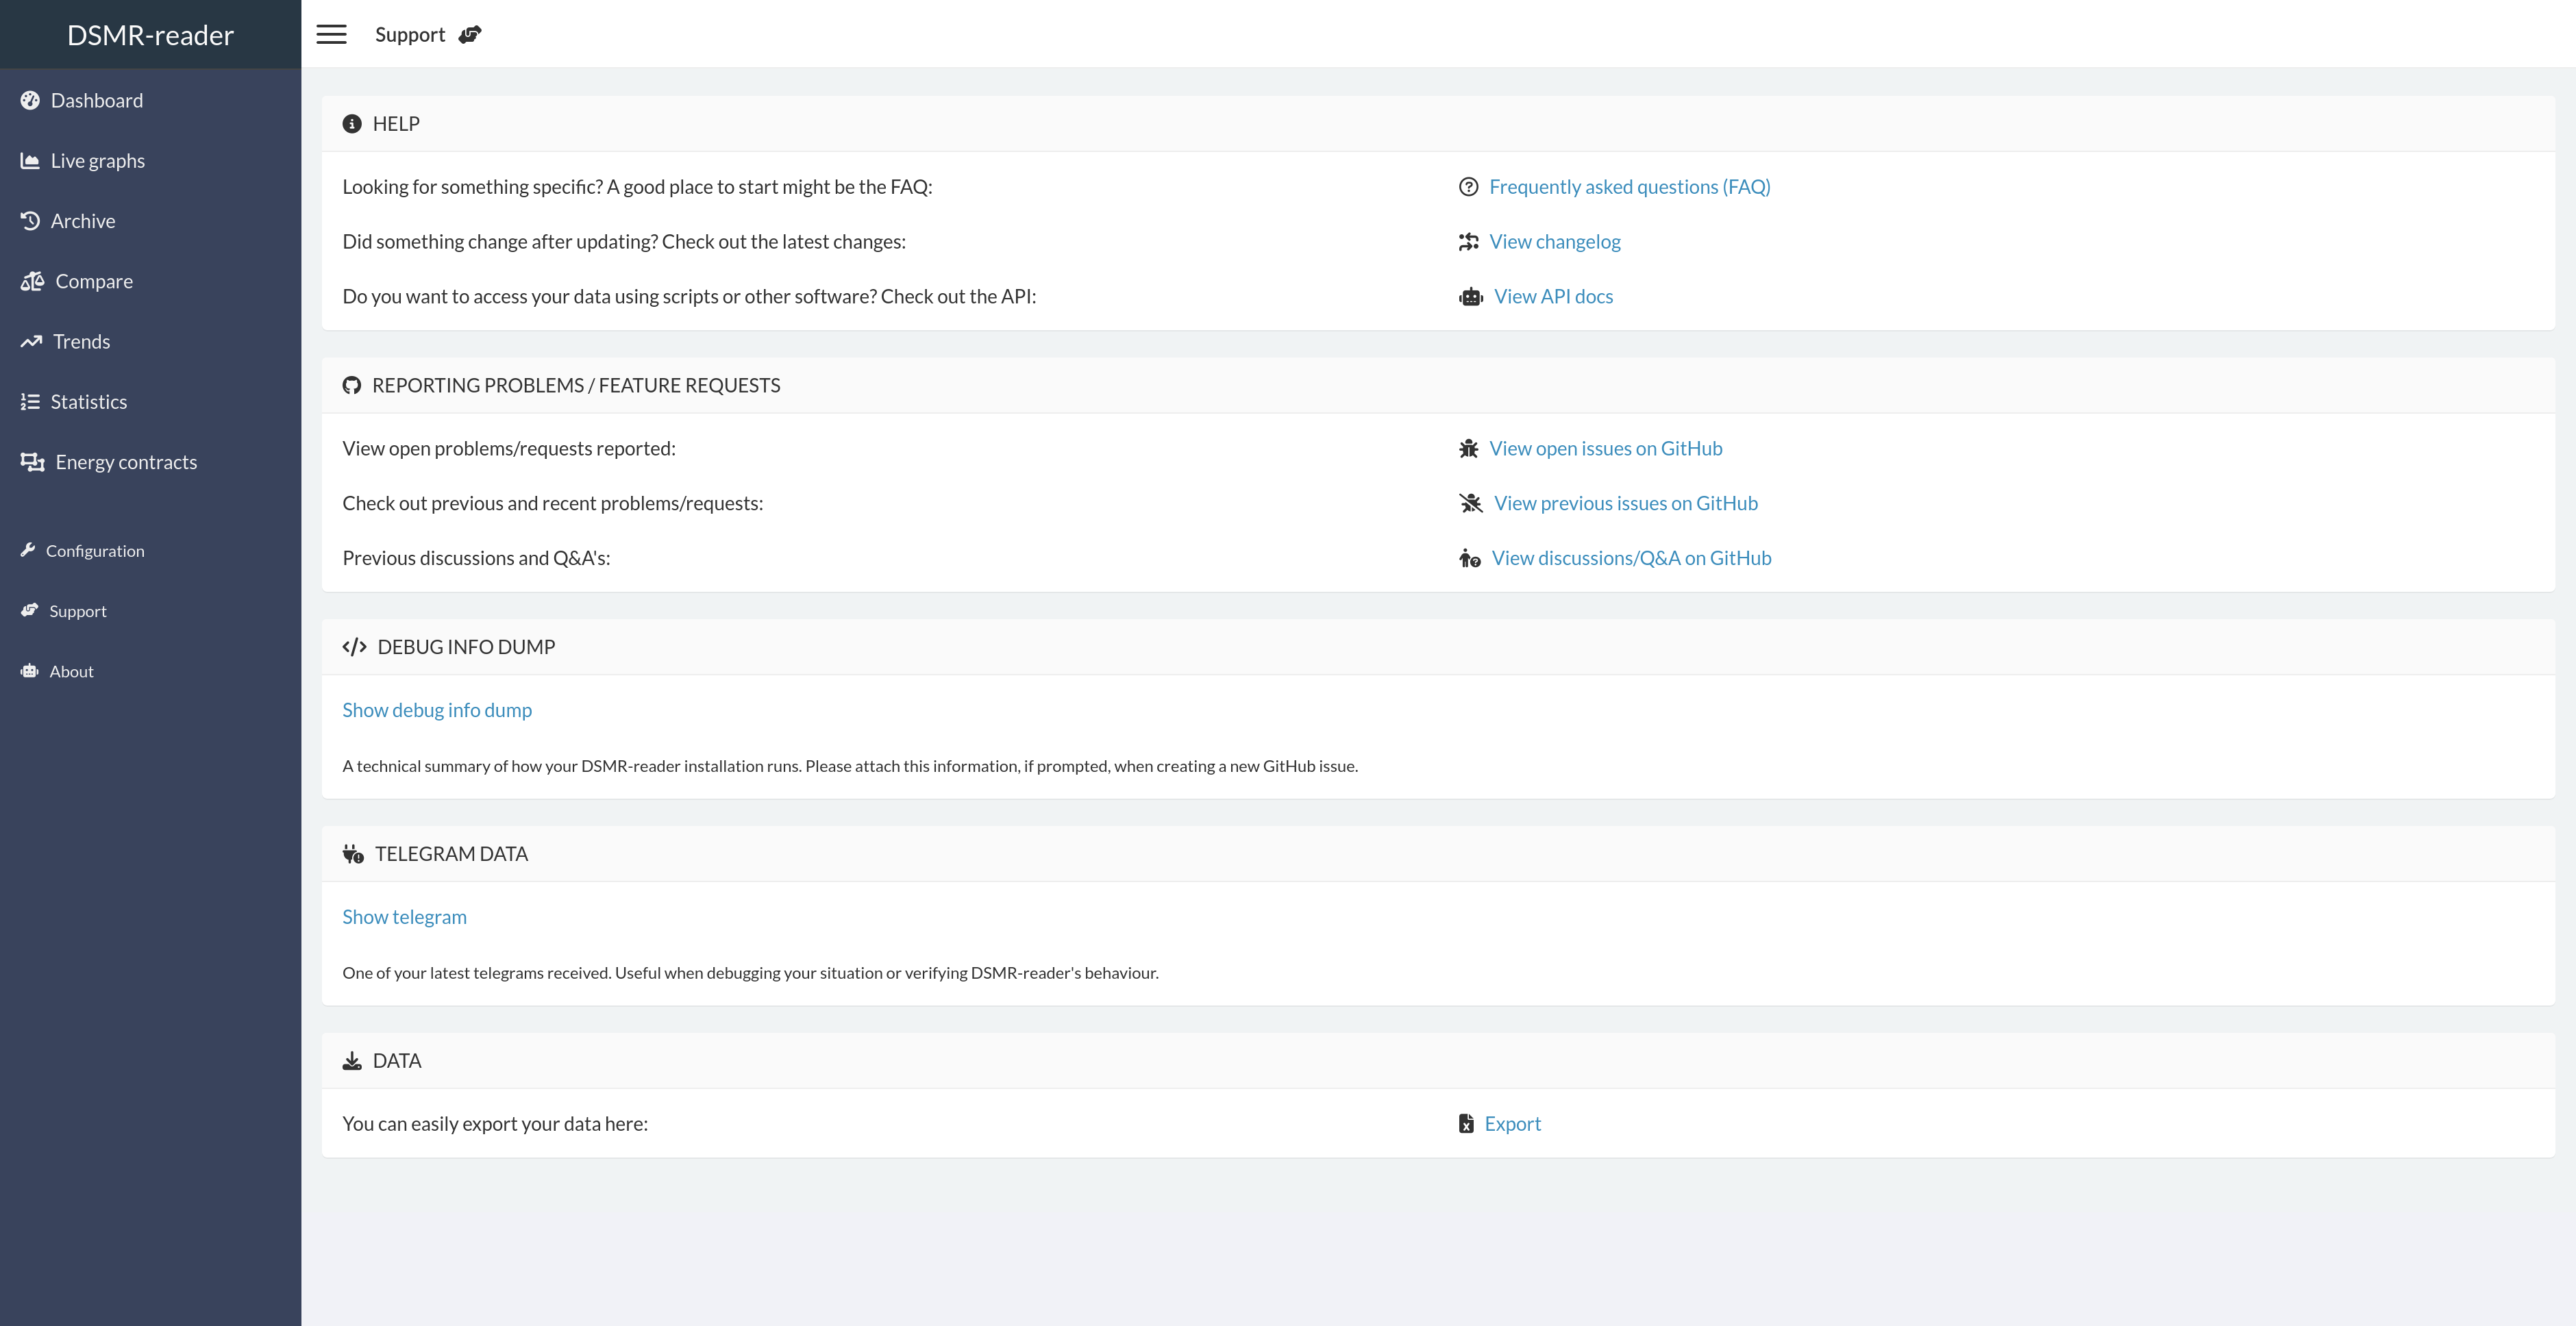This screenshot has width=2576, height=1326.
Task: Click the GitHub logo in Reporting Problems header
Action: (x=352, y=386)
